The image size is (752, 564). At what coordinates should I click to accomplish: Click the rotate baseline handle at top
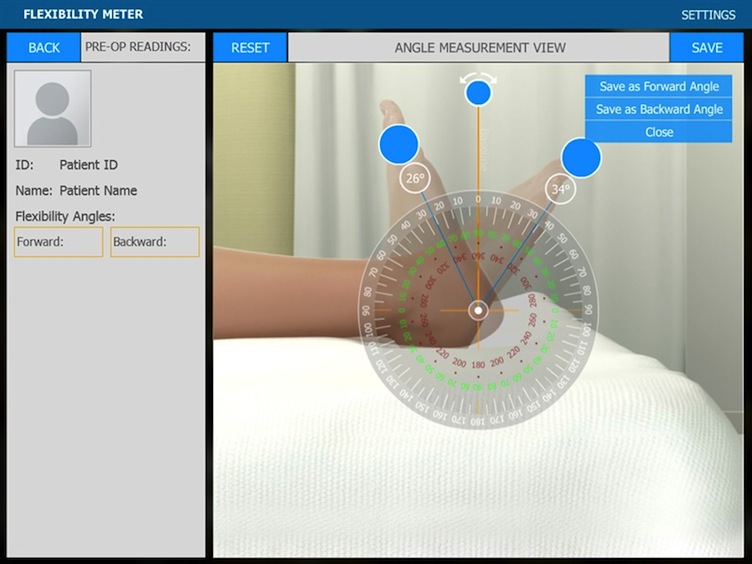(x=478, y=93)
